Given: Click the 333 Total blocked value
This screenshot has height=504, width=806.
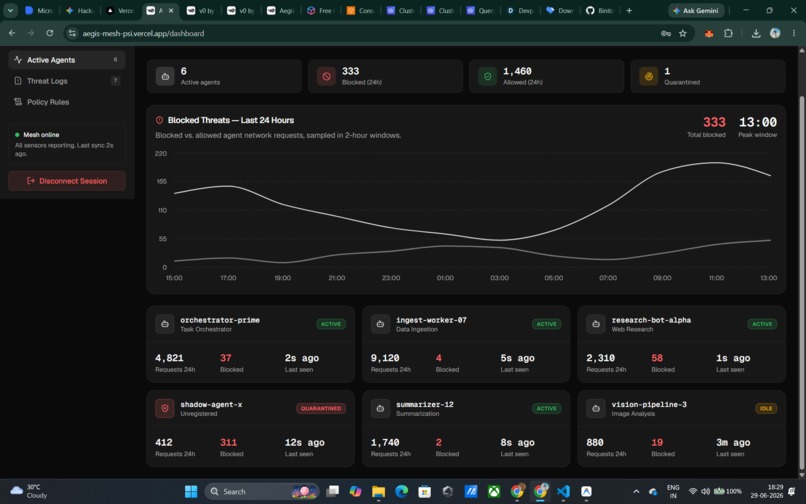Looking at the screenshot, I should point(714,122).
